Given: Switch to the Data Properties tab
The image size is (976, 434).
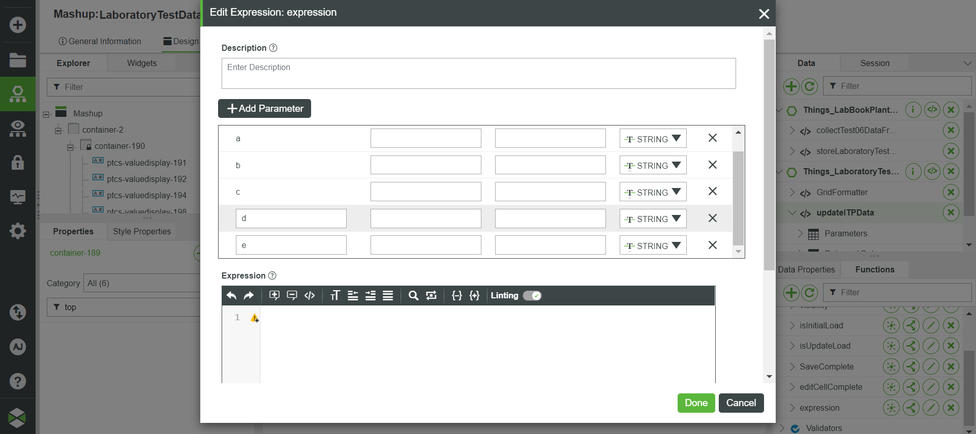Looking at the screenshot, I should click(x=806, y=270).
